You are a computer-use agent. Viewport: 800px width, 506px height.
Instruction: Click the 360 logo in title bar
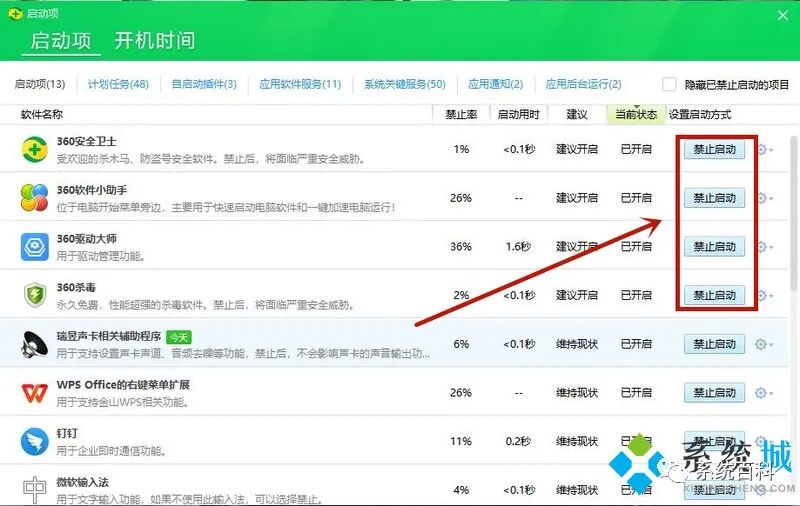(16, 13)
